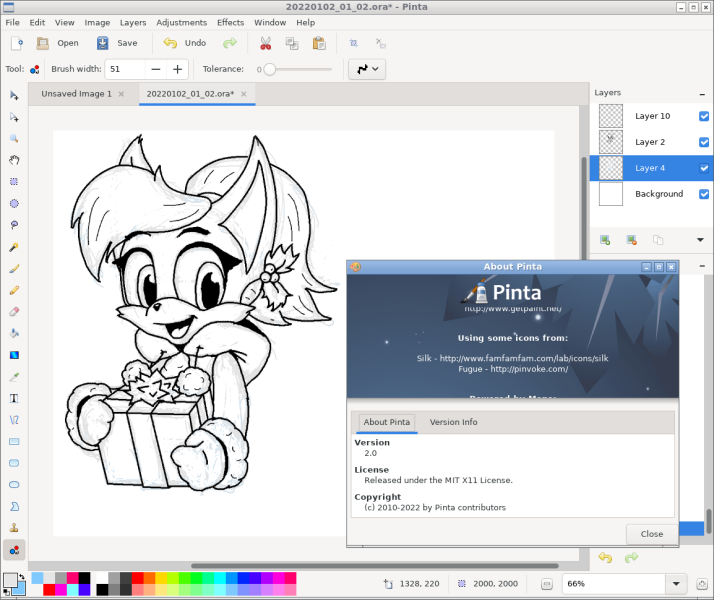Viewport: 714px width, 600px height.
Task: Copy selection using the toolbar copy icon
Action: click(292, 43)
